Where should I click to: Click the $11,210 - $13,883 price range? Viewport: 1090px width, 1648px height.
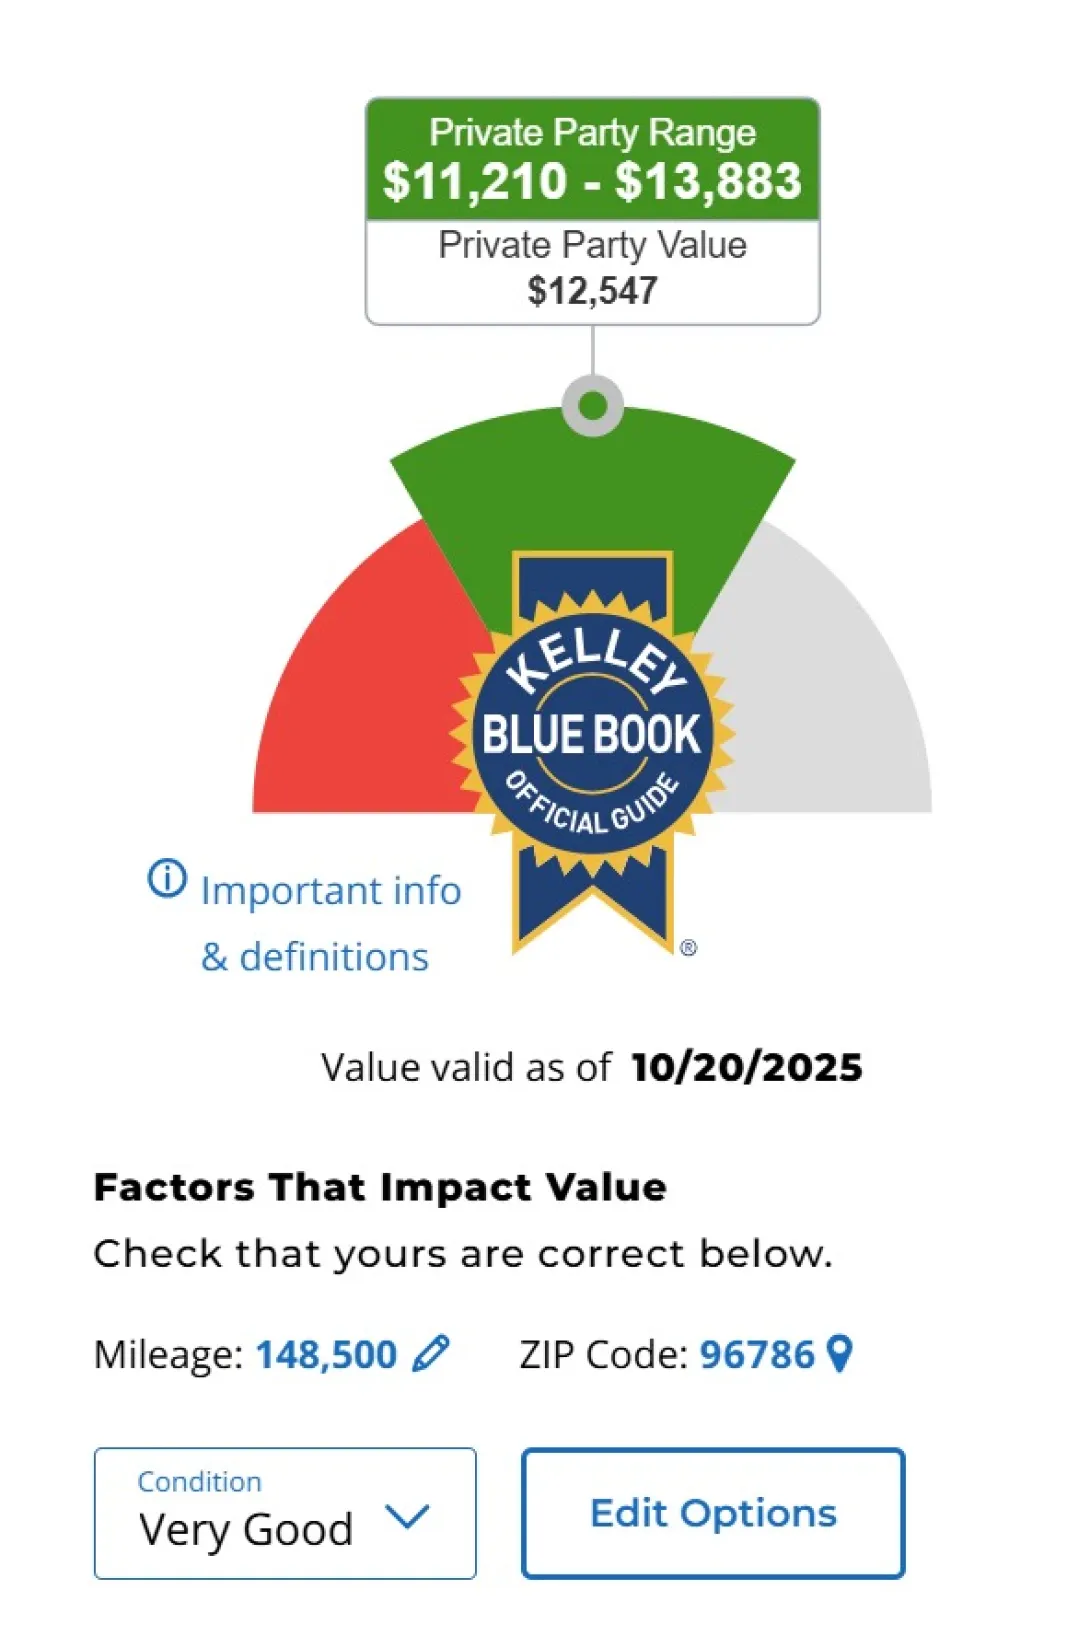(592, 182)
